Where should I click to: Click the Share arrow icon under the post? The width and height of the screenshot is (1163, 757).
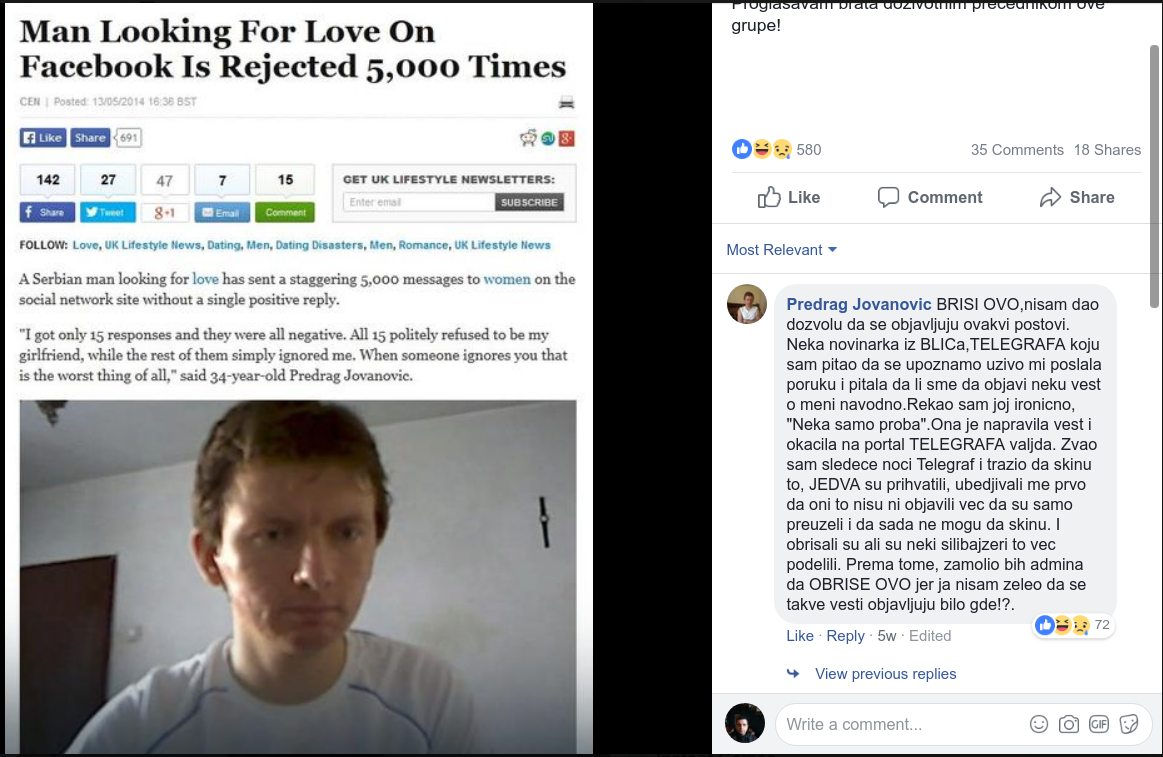[1050, 197]
